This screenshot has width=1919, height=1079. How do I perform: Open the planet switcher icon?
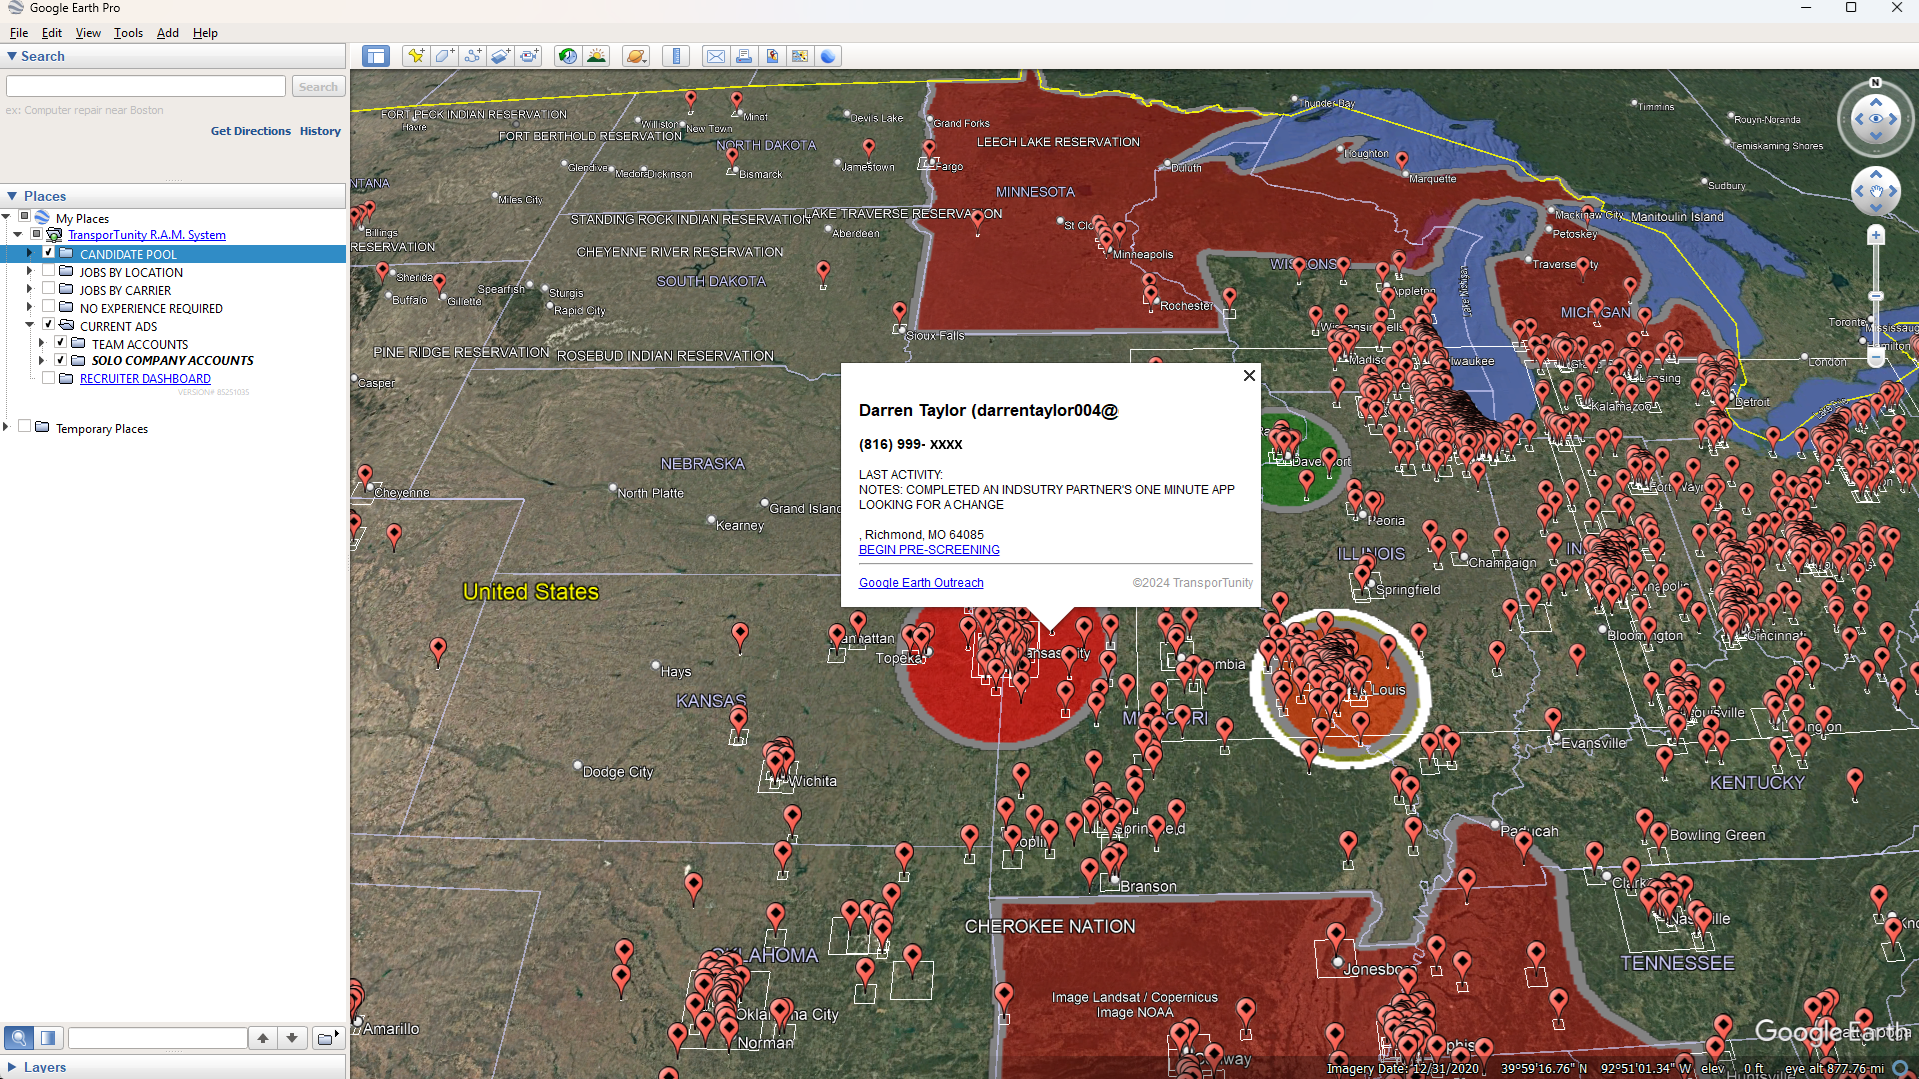pos(636,56)
